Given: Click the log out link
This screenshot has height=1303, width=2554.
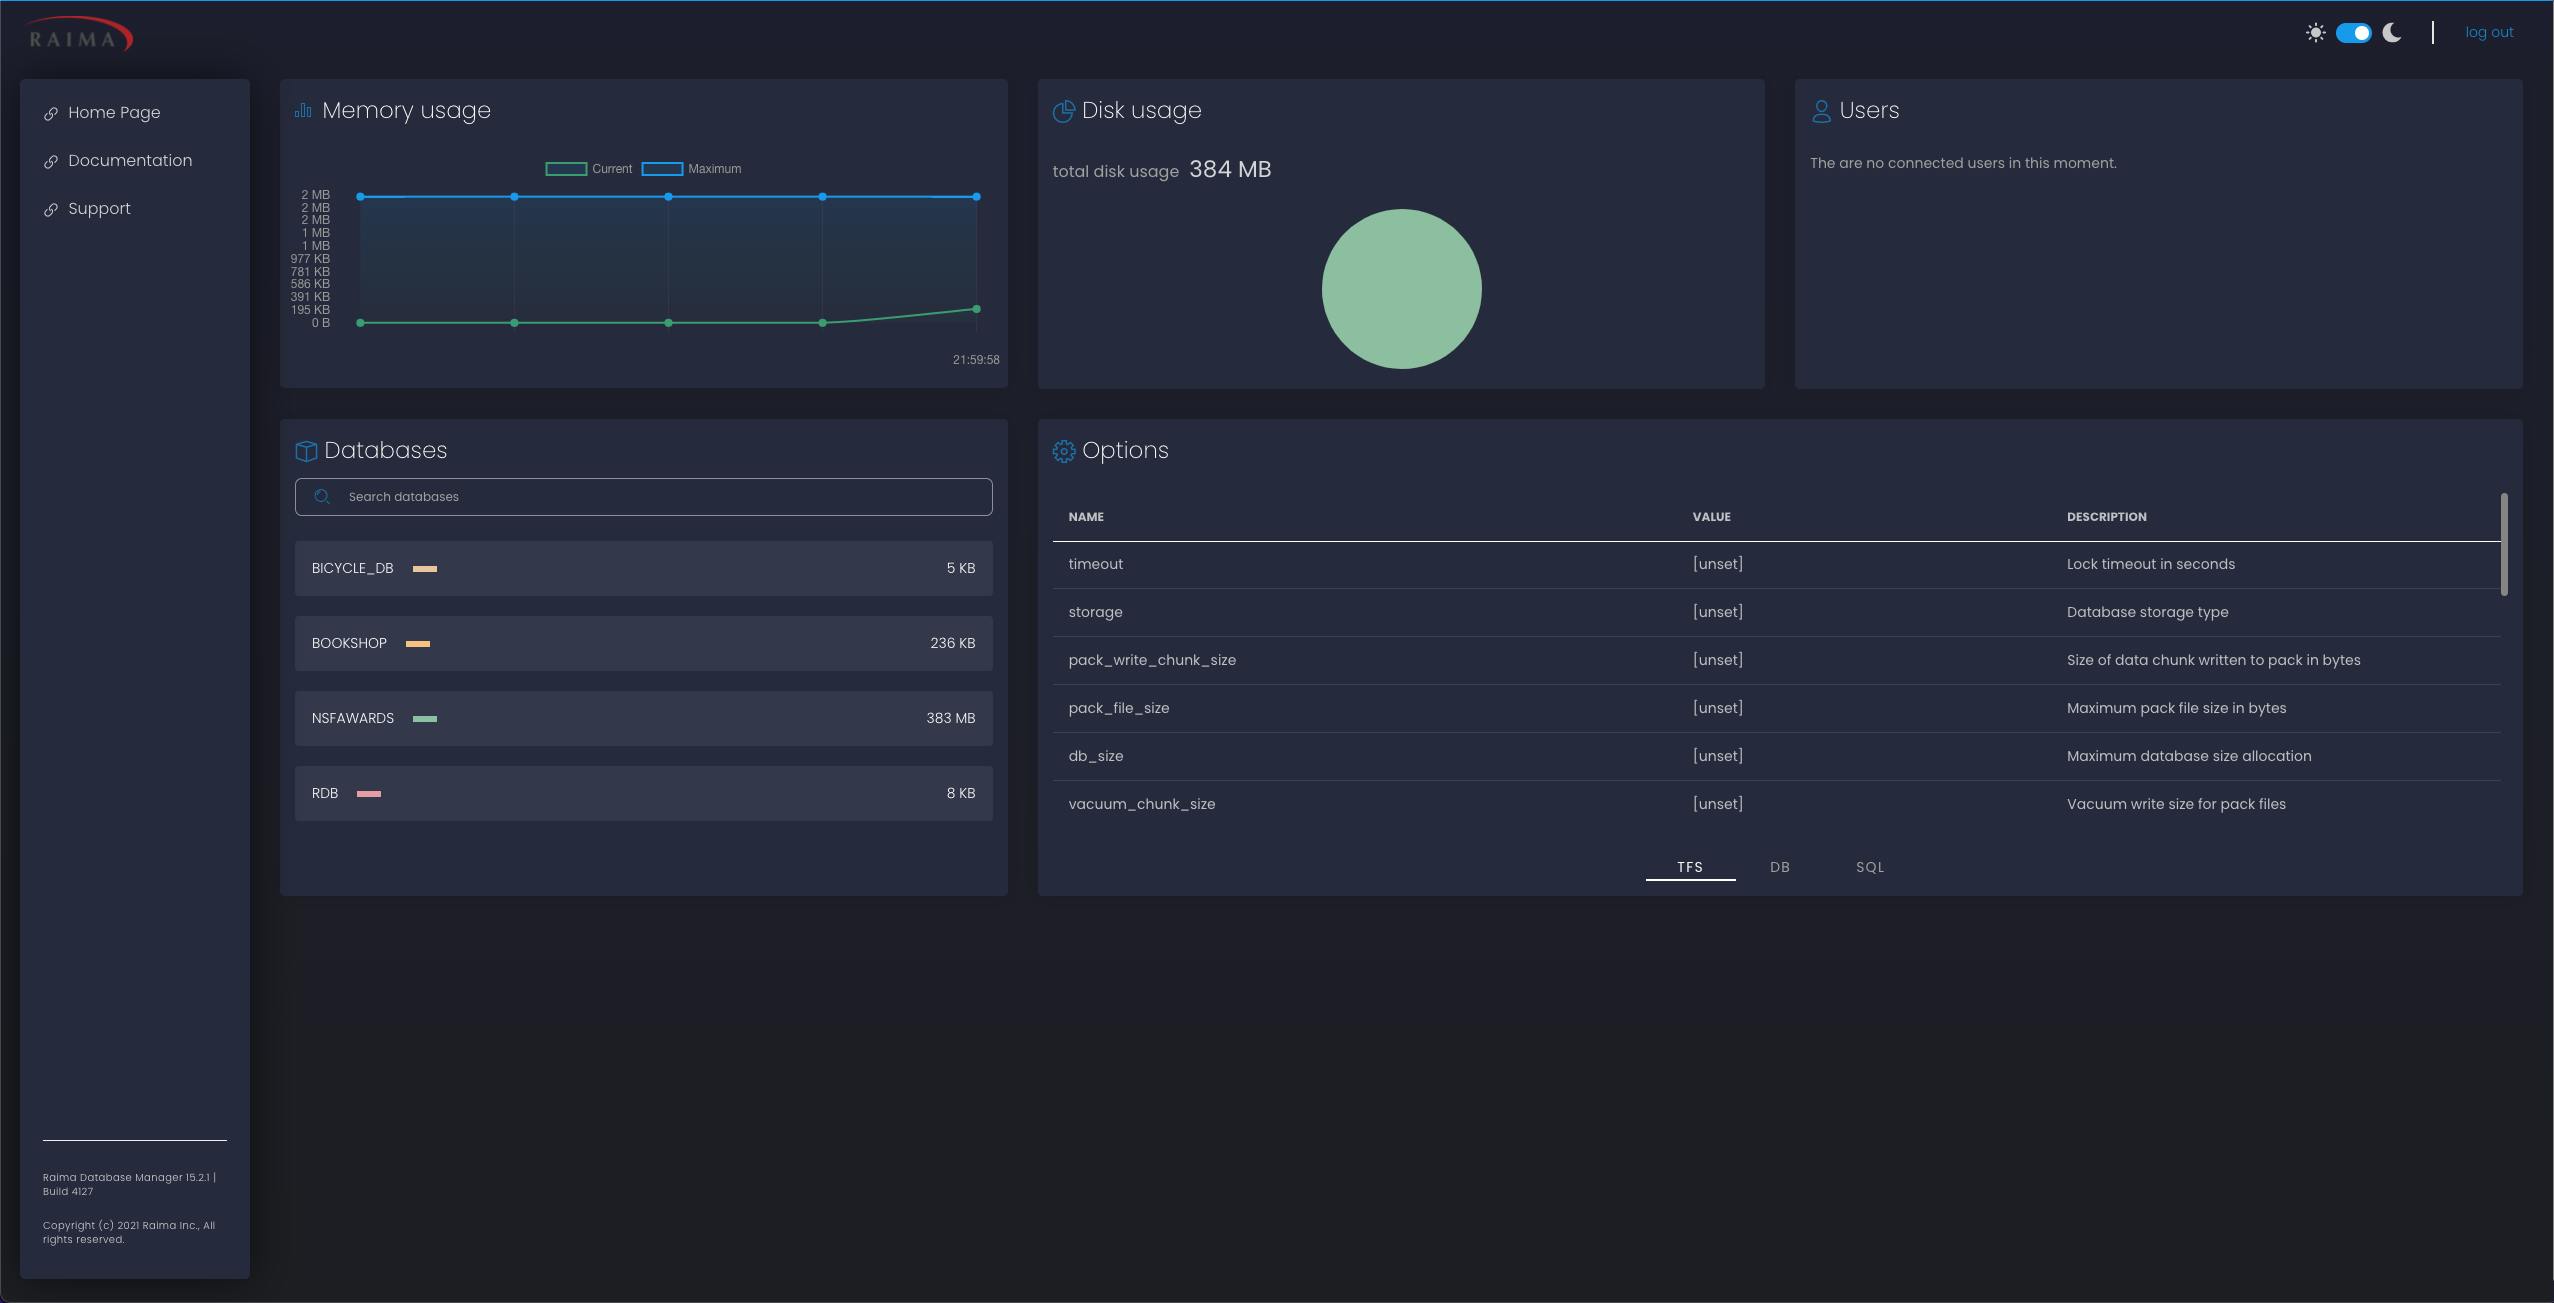Looking at the screenshot, I should point(2488,33).
